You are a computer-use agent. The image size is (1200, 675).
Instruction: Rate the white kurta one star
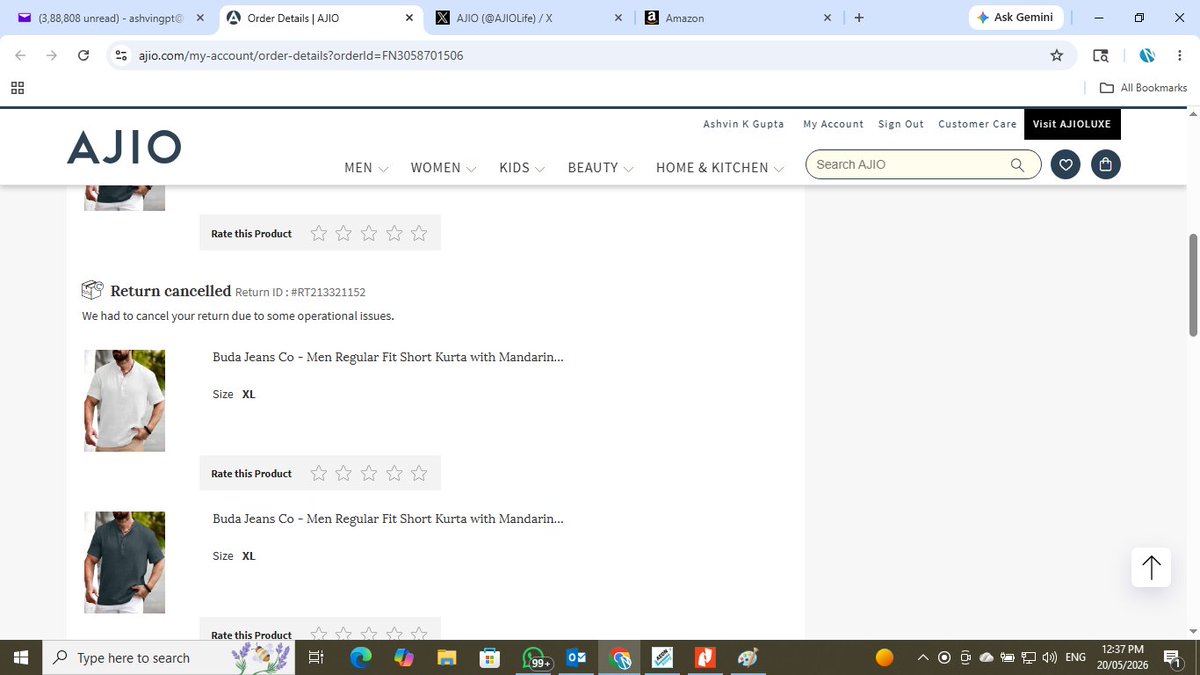pos(319,473)
